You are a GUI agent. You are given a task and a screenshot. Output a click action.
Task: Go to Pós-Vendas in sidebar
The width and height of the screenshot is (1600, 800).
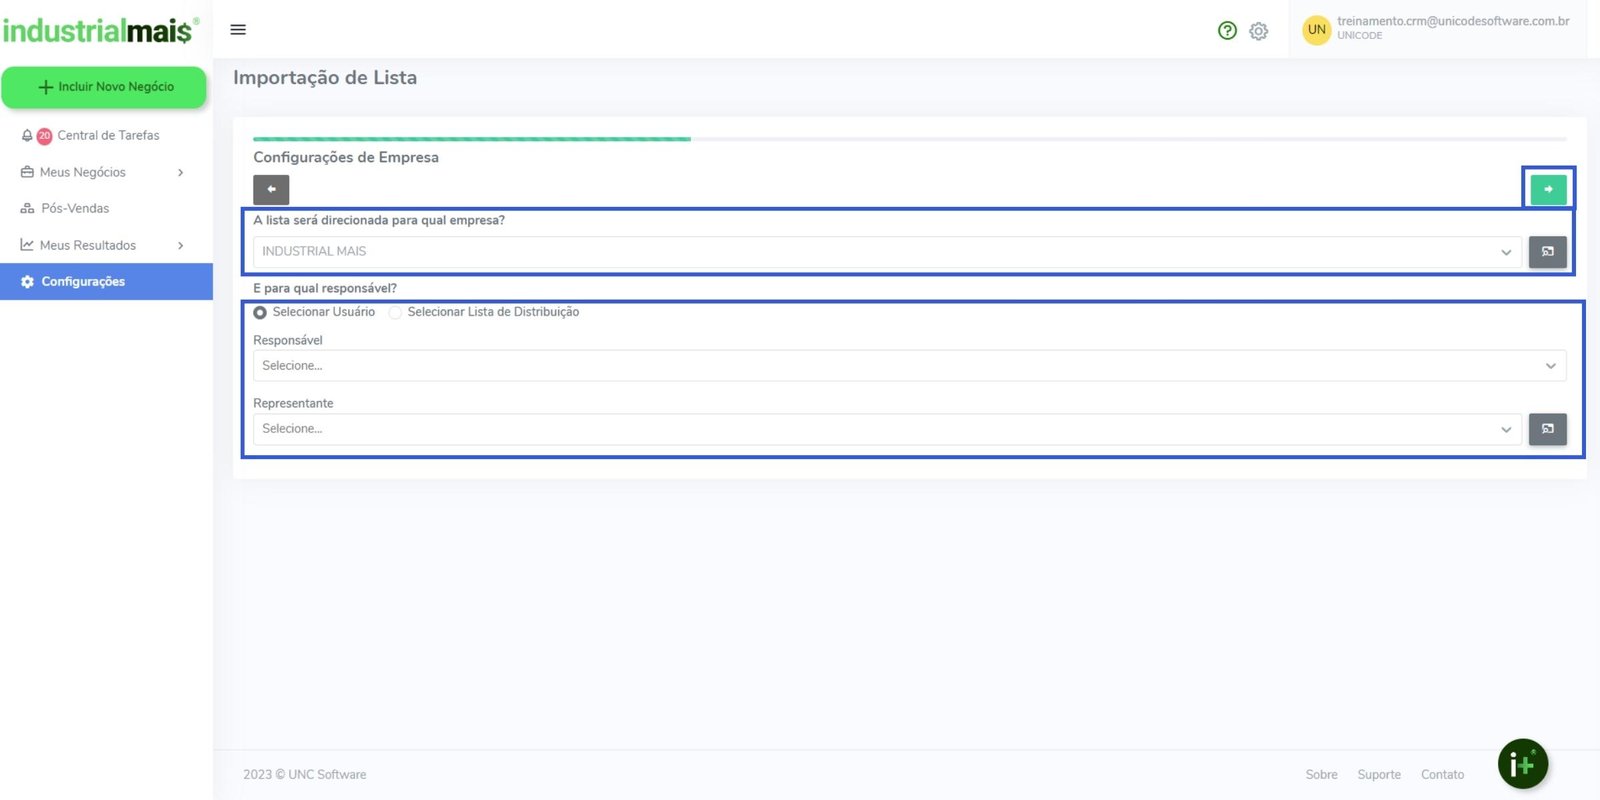(x=75, y=208)
